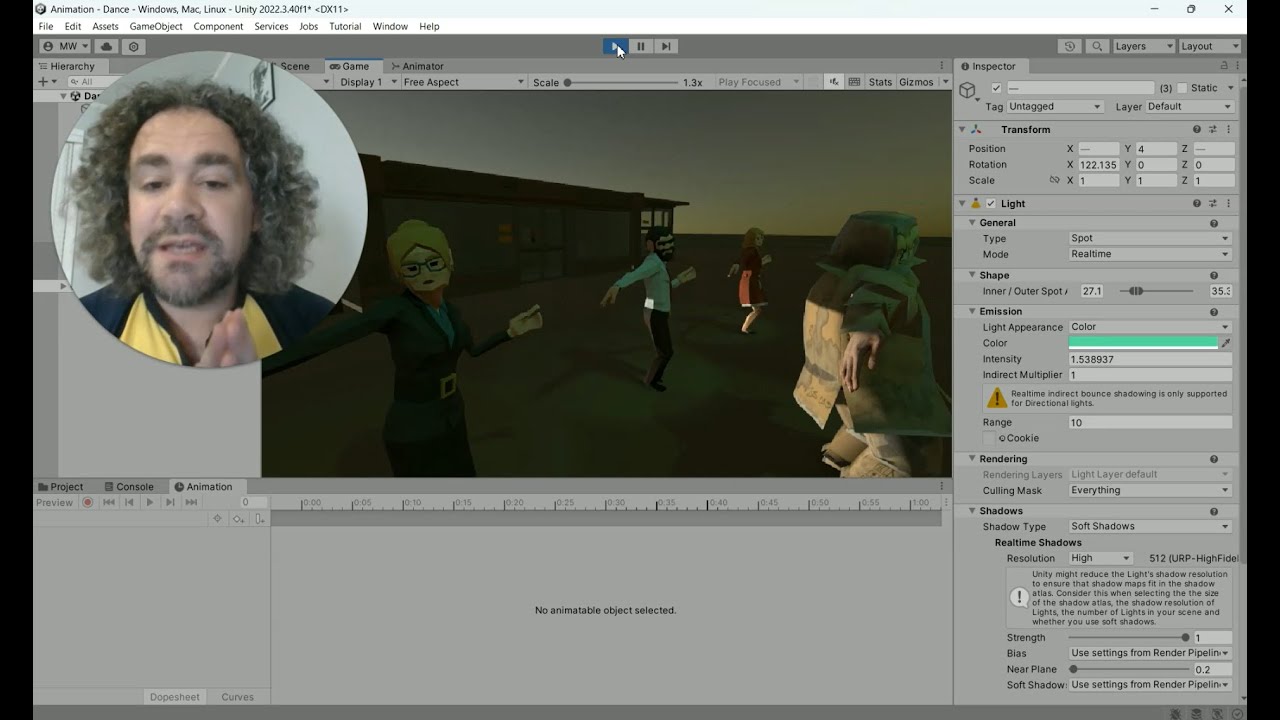Image resolution: width=1280 pixels, height=720 pixels.
Task: Open the Layers dropdown
Action: (1144, 46)
